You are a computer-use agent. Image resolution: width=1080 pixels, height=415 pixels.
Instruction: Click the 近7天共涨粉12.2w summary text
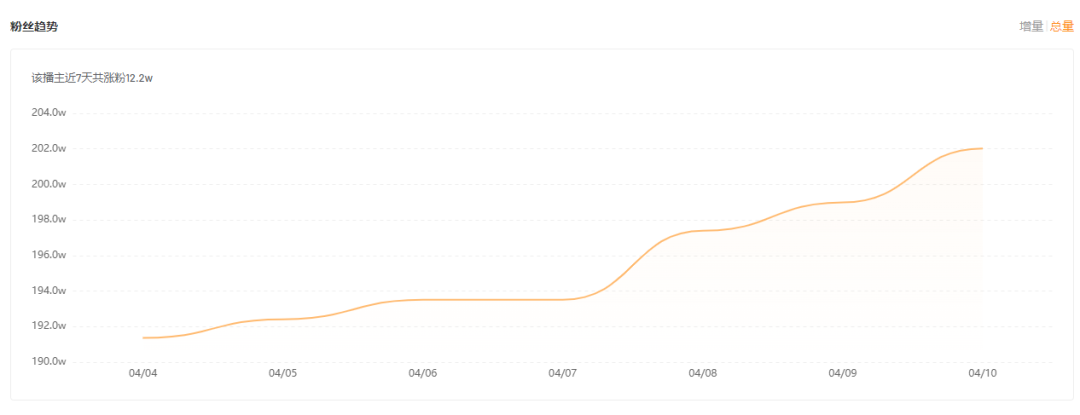click(x=92, y=78)
